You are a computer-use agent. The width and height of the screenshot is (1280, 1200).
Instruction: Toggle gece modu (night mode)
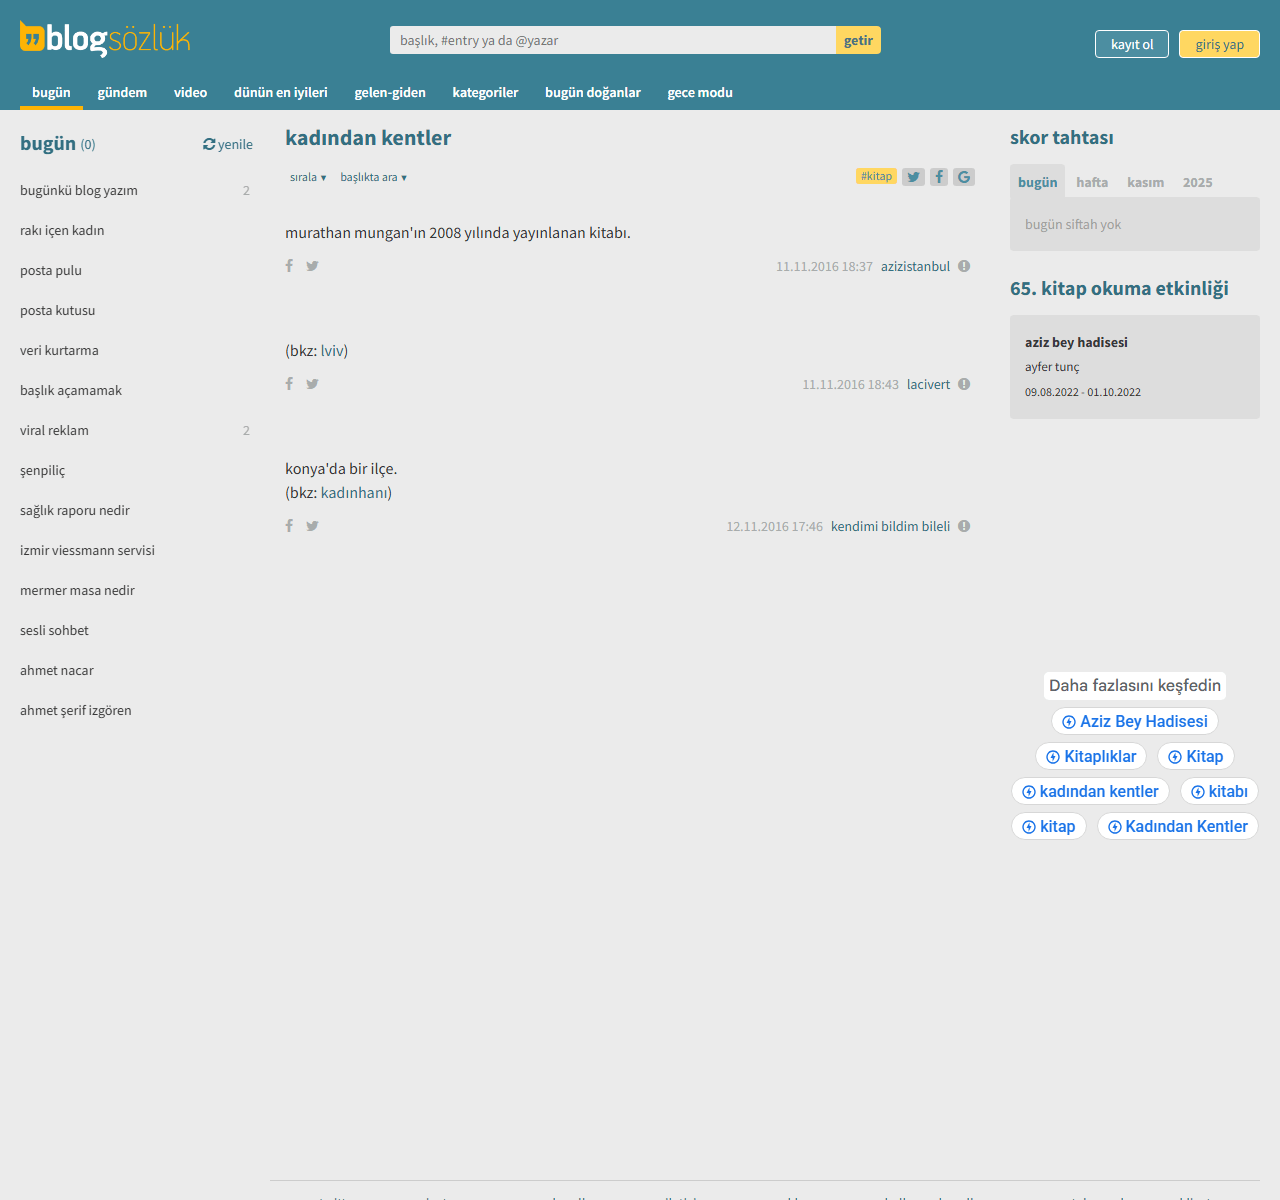point(700,92)
